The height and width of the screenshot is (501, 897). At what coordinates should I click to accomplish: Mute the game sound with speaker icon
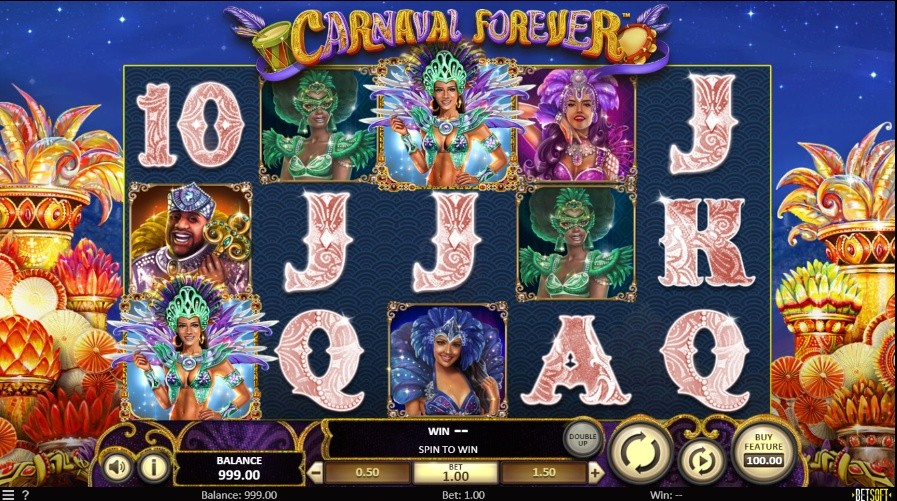coord(117,467)
